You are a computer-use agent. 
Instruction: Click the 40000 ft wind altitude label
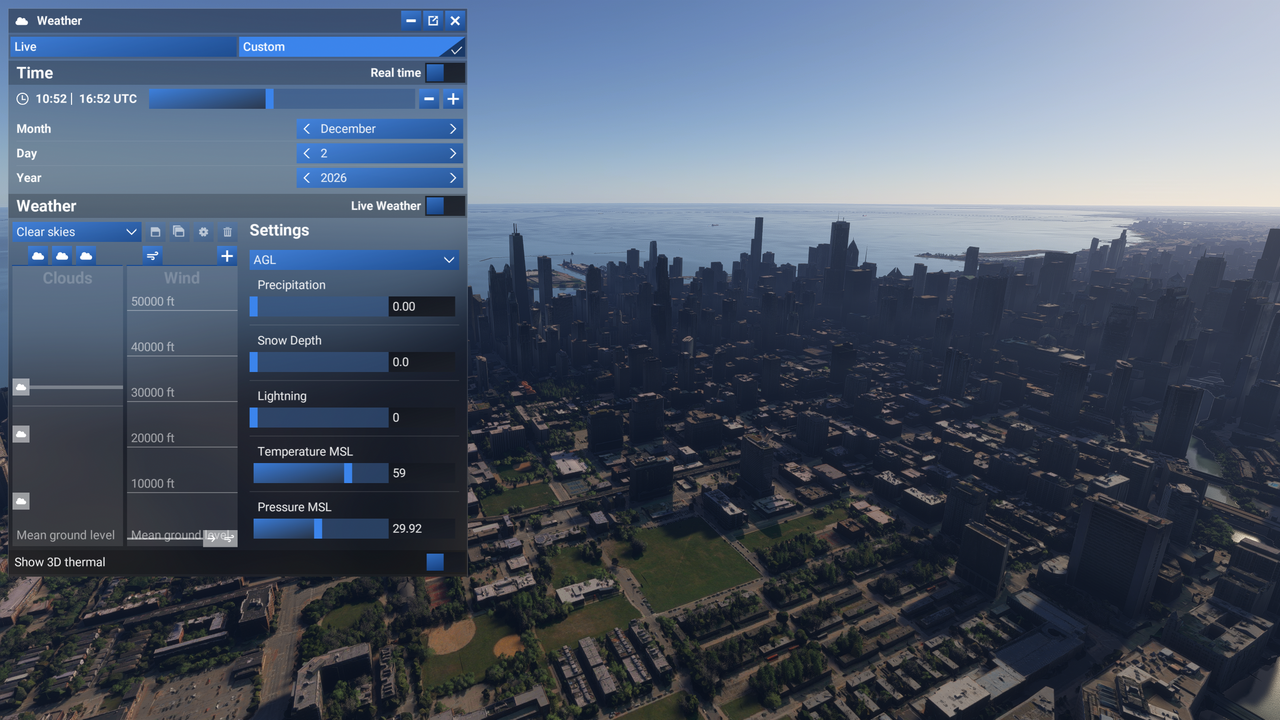153,347
